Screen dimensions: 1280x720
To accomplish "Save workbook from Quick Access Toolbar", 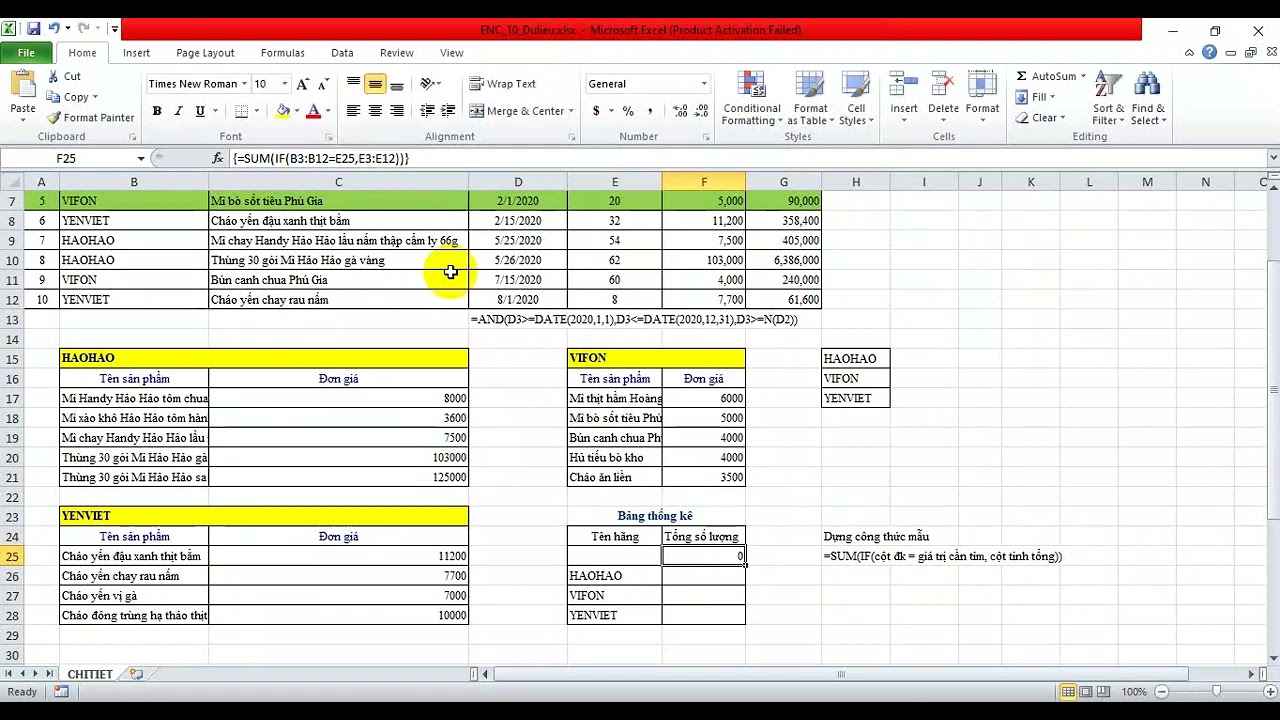I will (33, 29).
